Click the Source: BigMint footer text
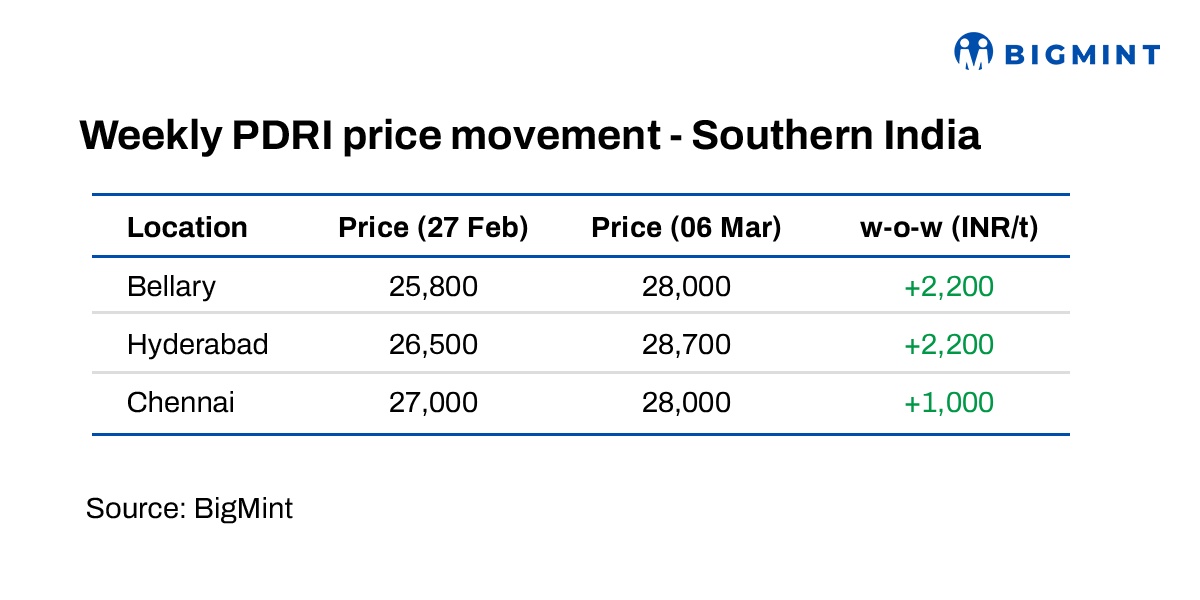 (189, 508)
